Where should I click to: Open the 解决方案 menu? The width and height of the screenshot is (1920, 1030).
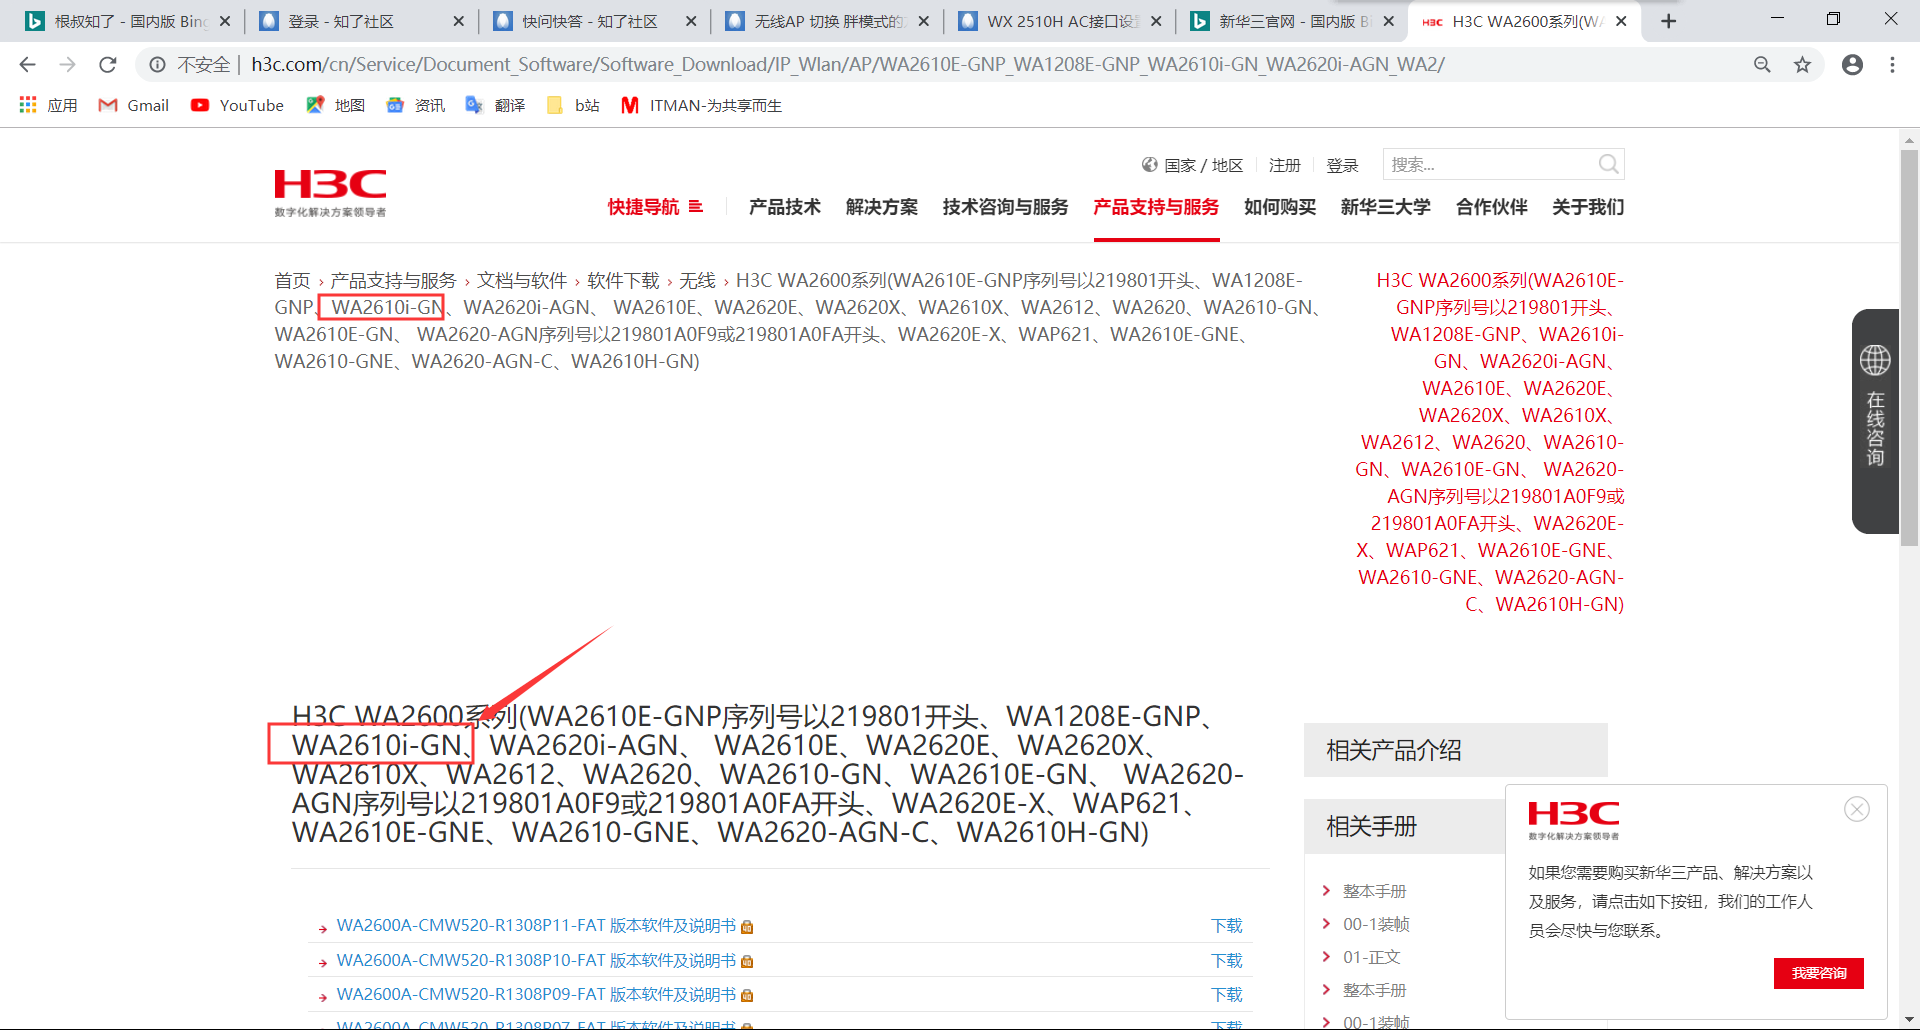(882, 207)
